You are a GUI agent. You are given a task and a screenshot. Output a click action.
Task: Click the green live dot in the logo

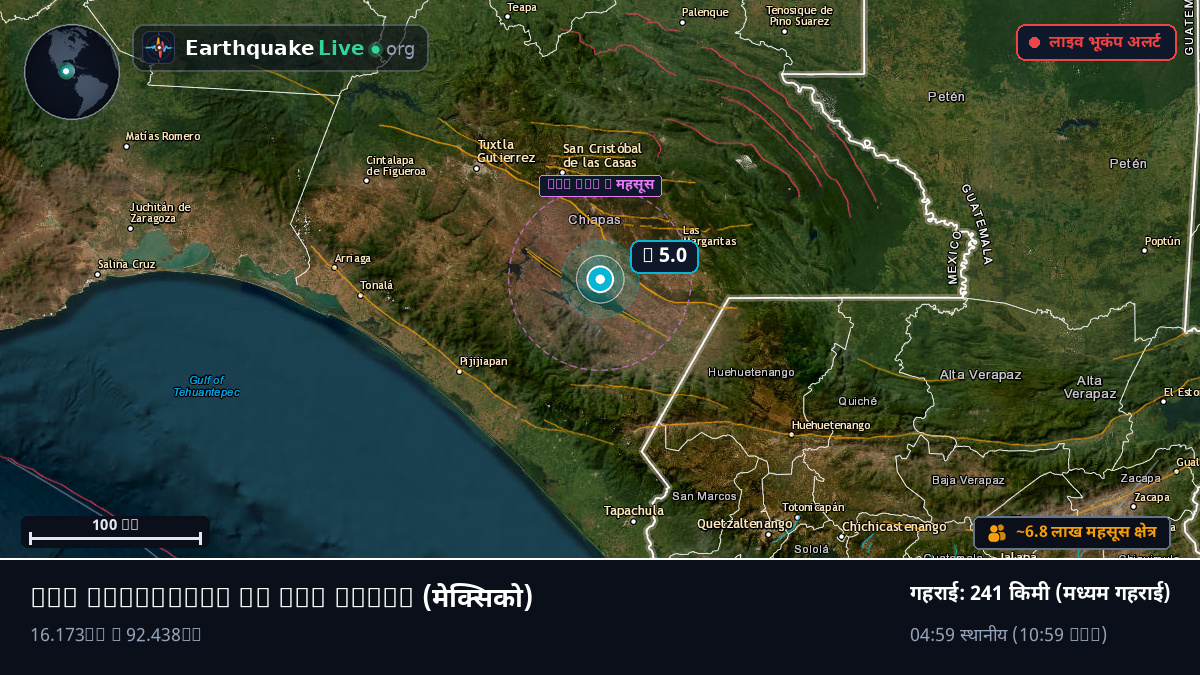click(376, 49)
